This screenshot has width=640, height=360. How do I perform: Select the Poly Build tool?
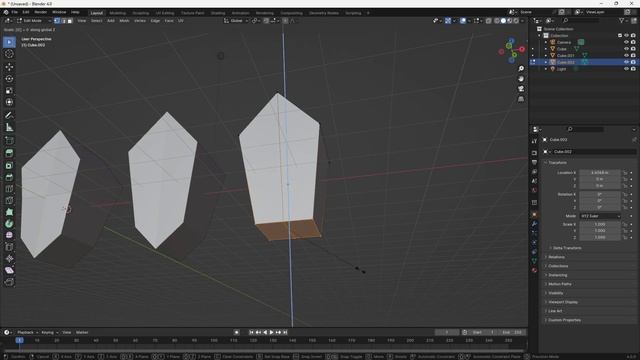9,212
